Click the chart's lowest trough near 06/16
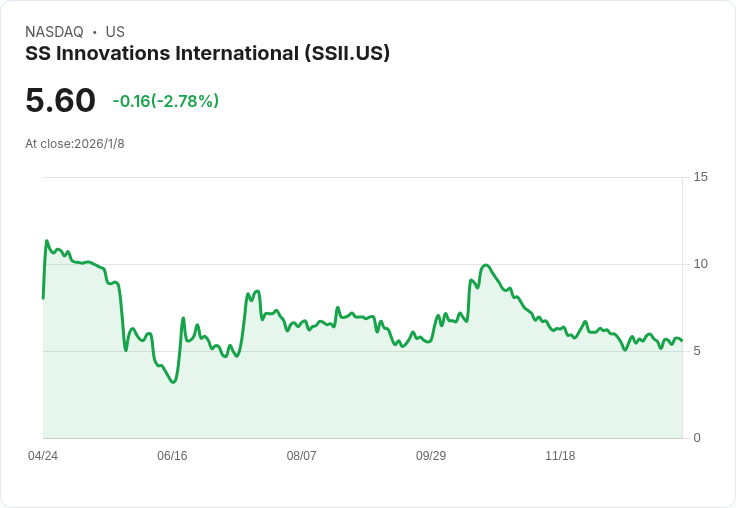Screen dimensions: 736x508 coord(174,382)
